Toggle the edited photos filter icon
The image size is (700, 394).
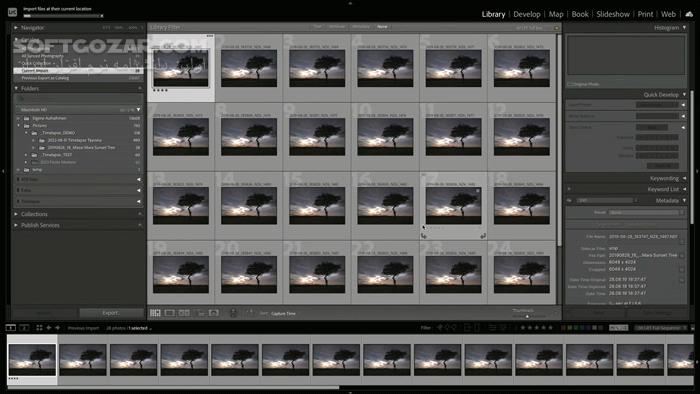tap(492, 328)
